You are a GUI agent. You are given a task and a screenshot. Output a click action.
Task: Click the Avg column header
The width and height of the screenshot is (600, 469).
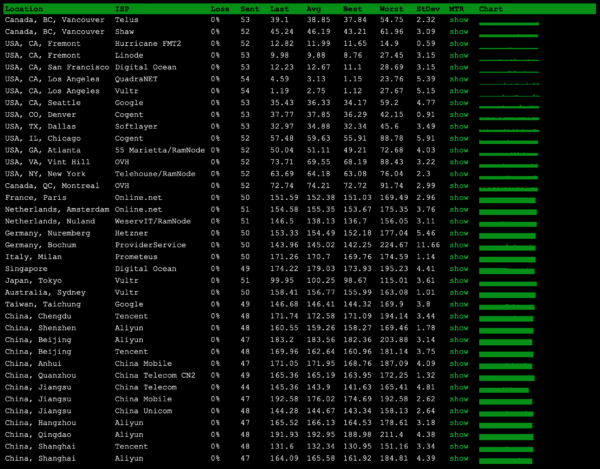click(318, 8)
